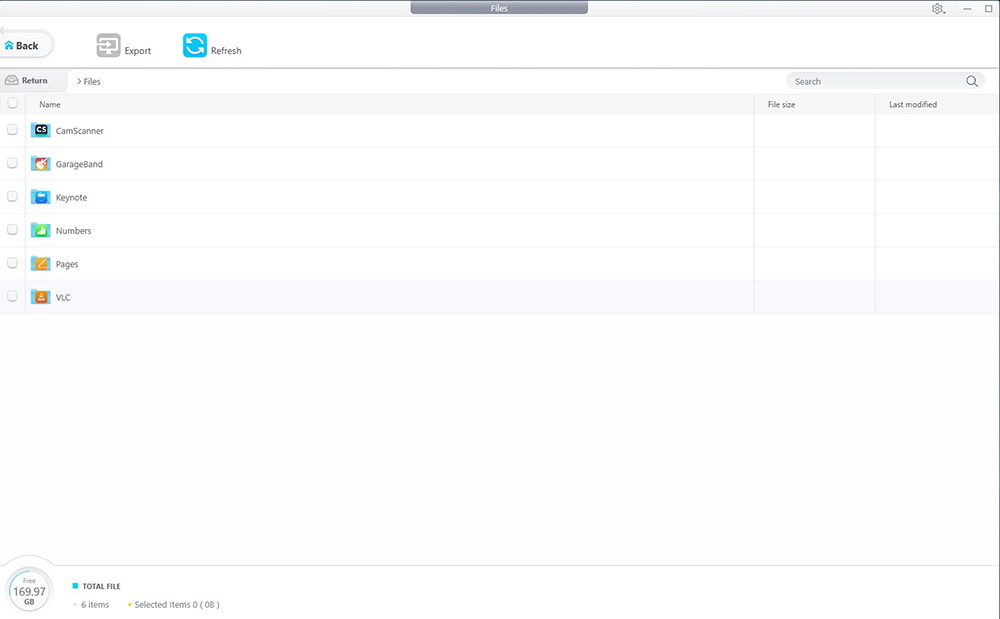Click the Export icon in toolbar
This screenshot has width=1000, height=619.
(x=108, y=46)
